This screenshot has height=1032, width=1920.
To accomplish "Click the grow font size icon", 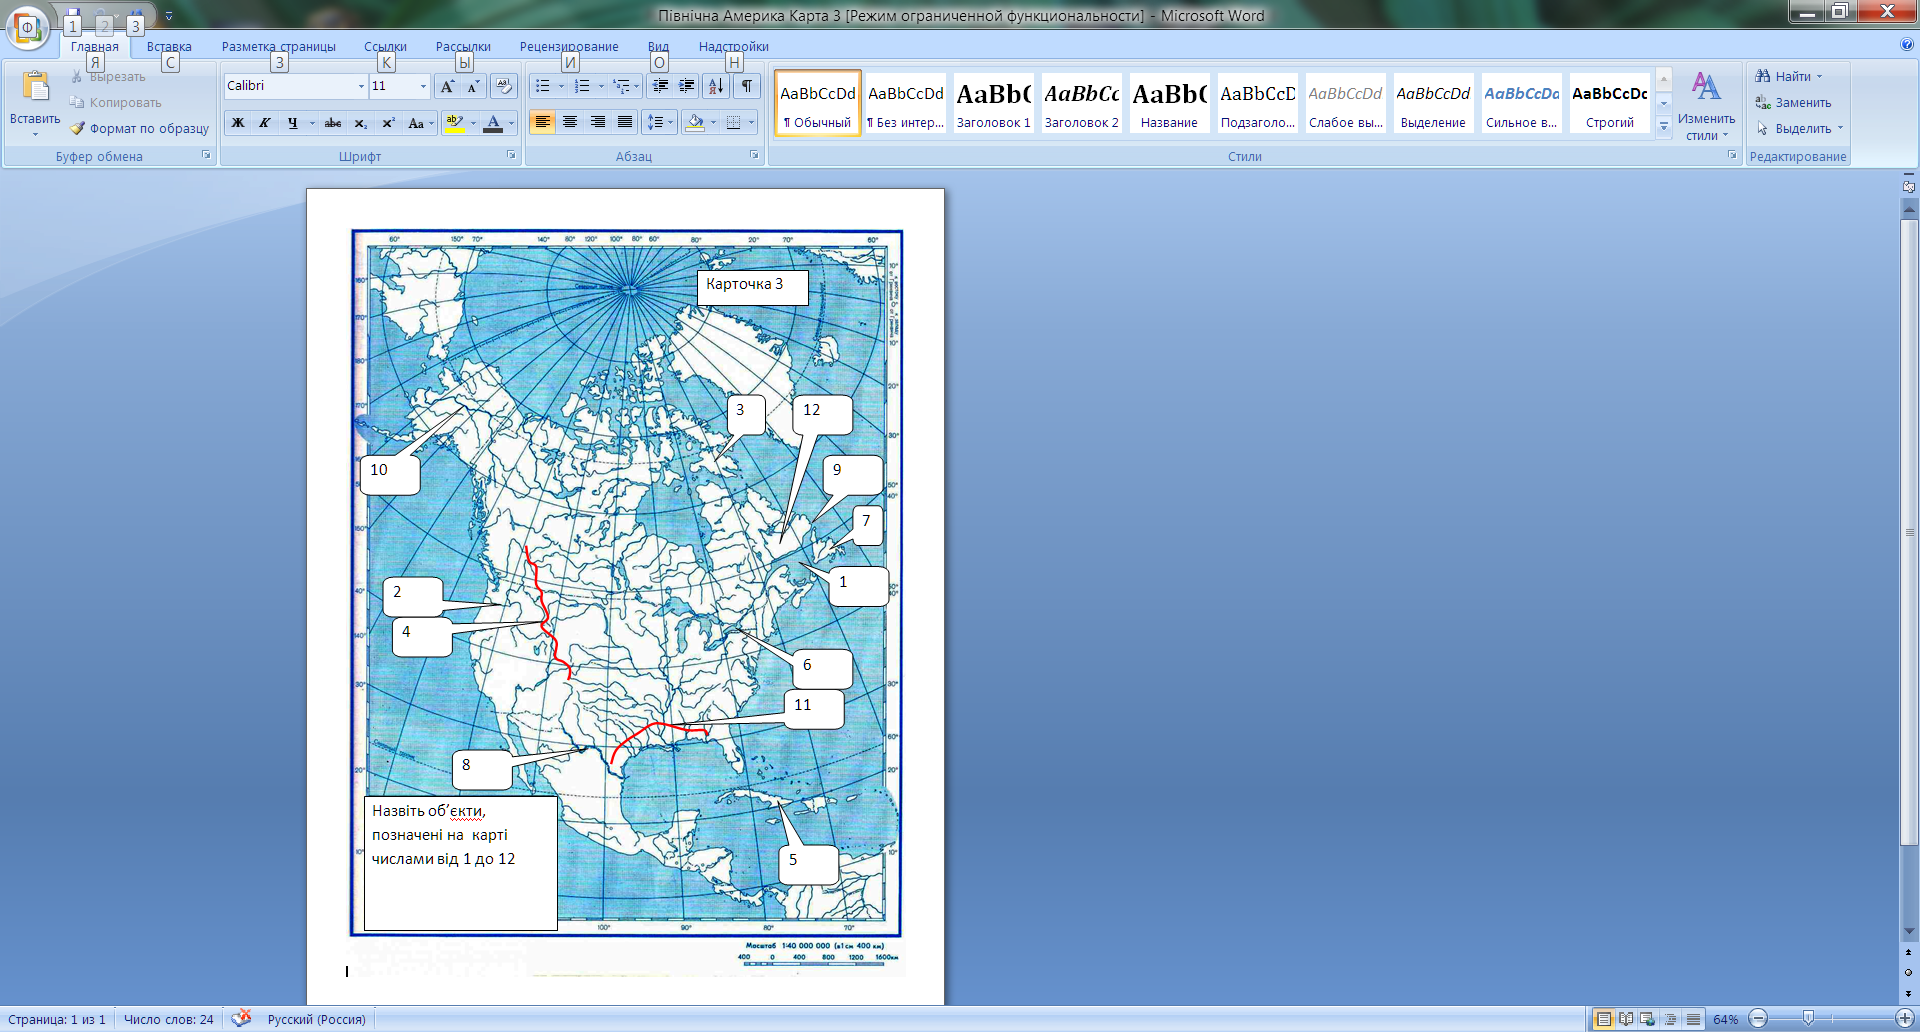I will click(447, 86).
